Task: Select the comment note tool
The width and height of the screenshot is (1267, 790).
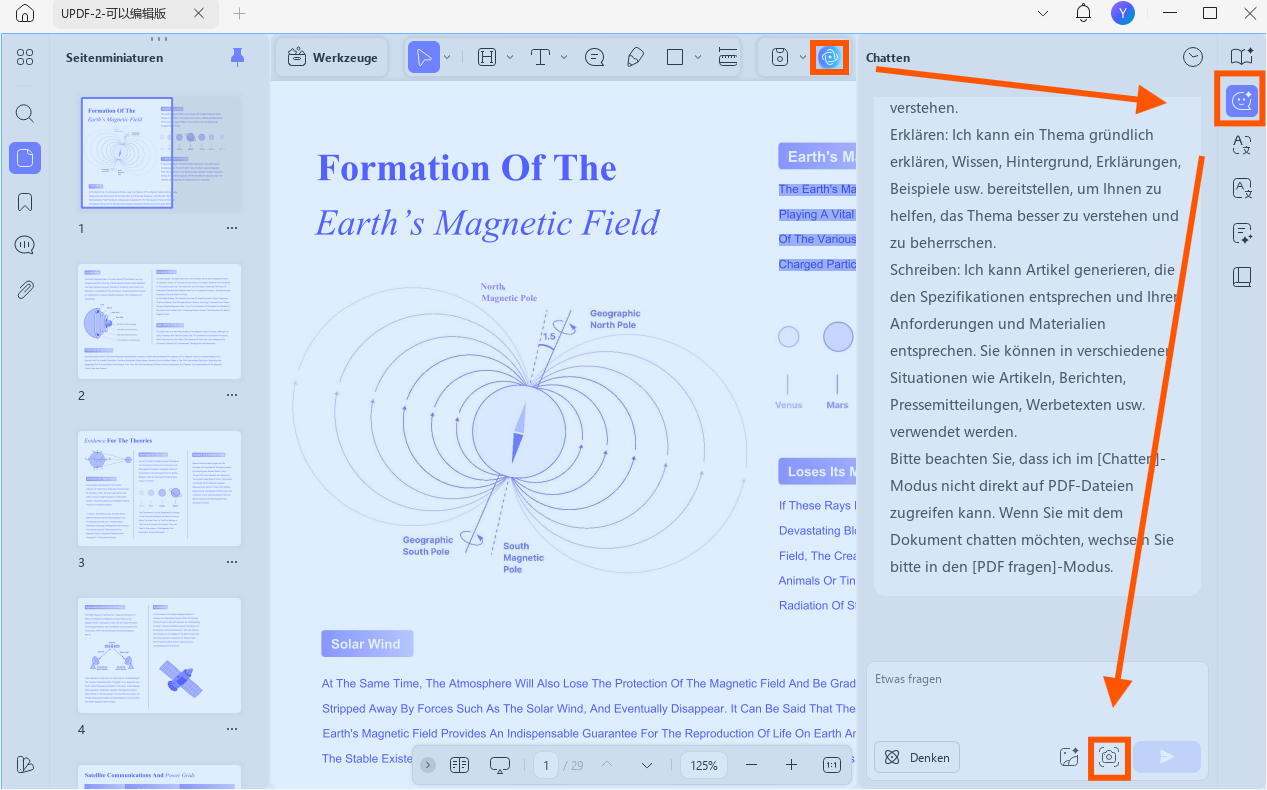Action: tap(595, 58)
